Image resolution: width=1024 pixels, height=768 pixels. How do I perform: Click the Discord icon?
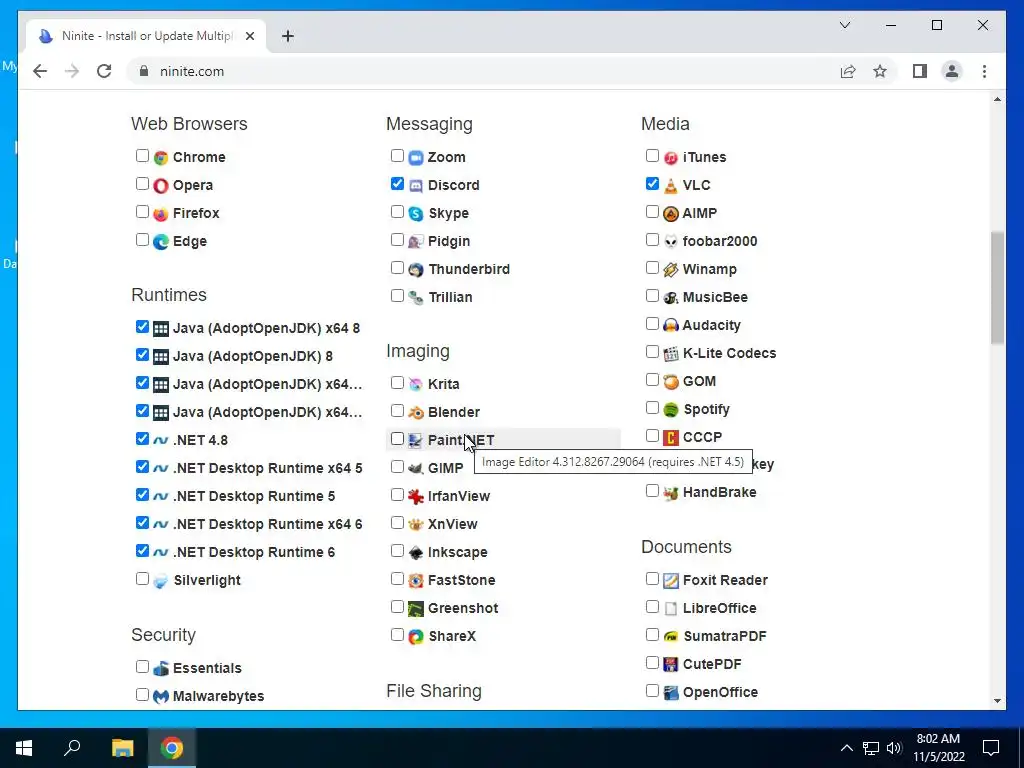416,185
